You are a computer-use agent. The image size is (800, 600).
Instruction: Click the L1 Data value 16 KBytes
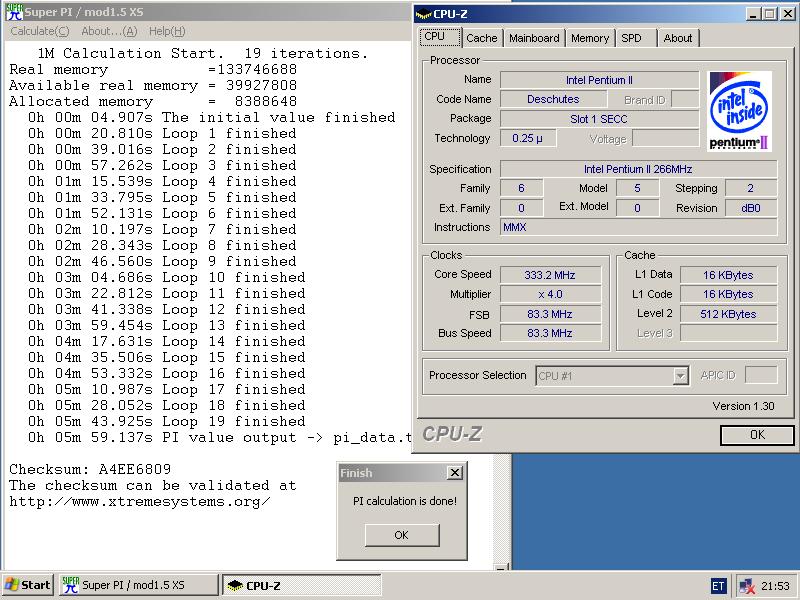(728, 275)
